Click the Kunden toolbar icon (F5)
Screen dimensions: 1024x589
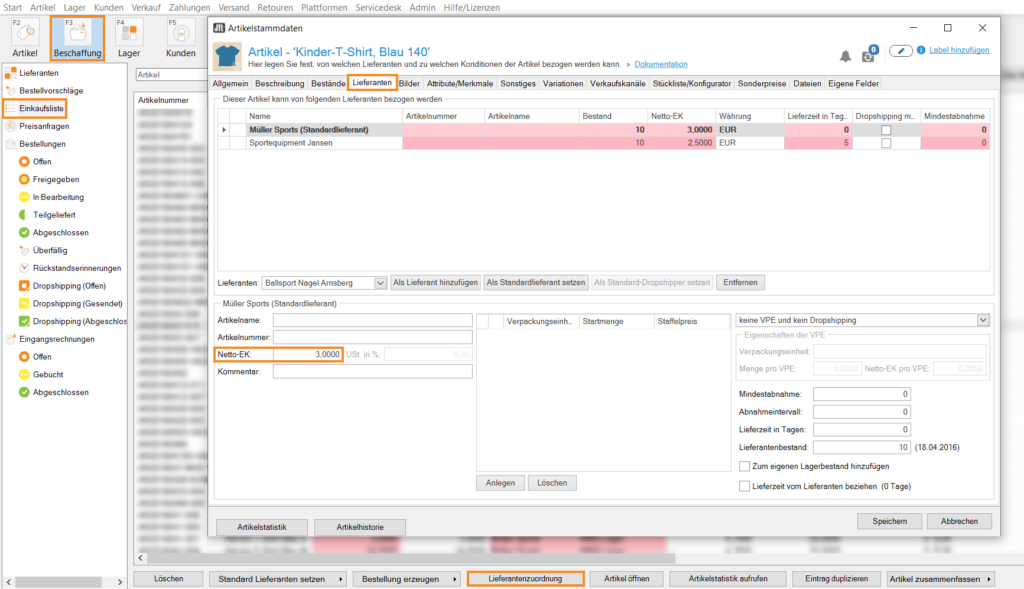[180, 36]
